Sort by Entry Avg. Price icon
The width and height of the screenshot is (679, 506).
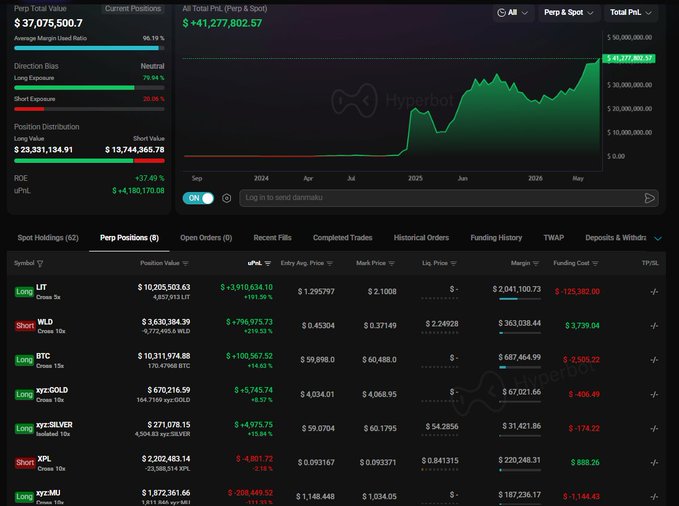pos(330,263)
